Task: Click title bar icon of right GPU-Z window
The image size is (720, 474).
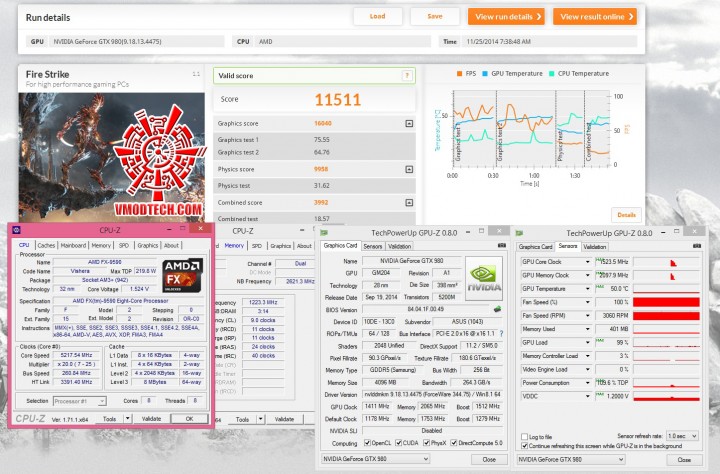Action: 519,233
